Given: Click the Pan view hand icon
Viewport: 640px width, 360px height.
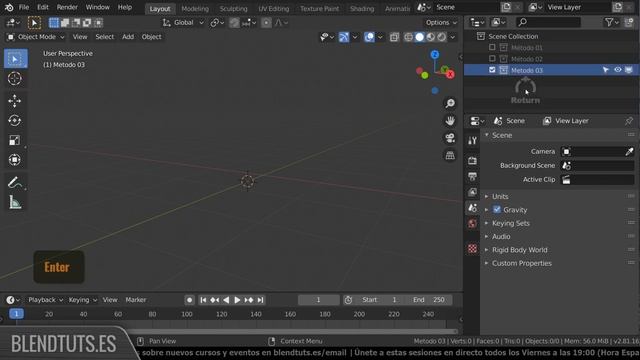Looking at the screenshot, I should (x=450, y=121).
